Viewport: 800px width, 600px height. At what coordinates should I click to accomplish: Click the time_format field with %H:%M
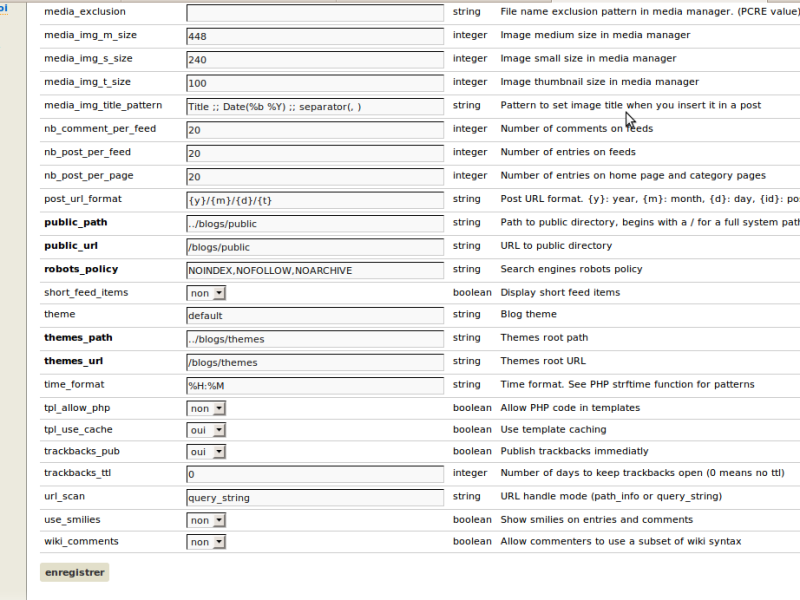315,386
